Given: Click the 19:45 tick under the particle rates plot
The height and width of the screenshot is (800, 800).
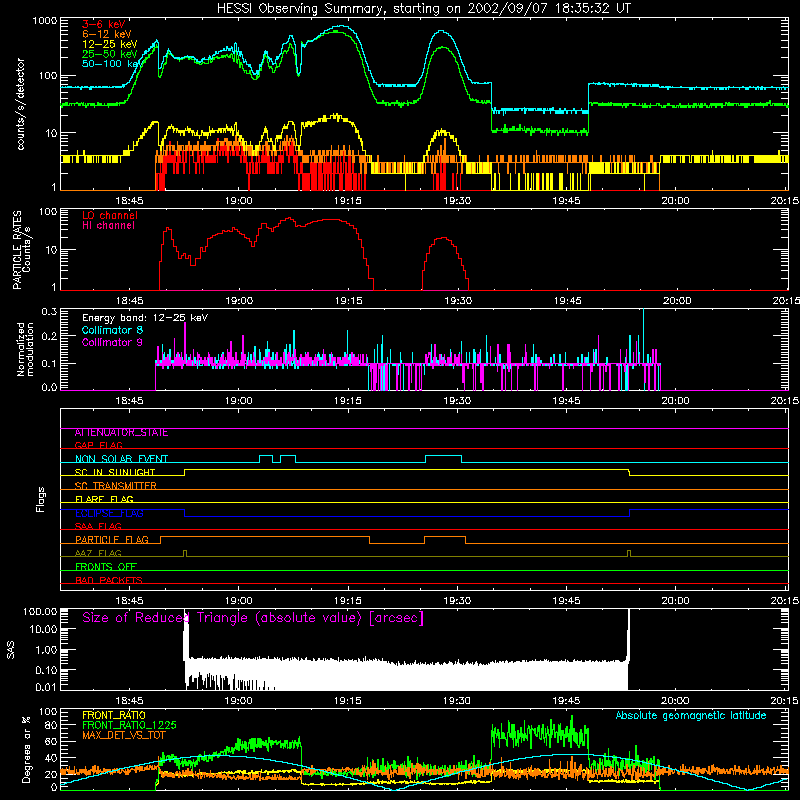Looking at the screenshot, I should pyautogui.click(x=567, y=301).
